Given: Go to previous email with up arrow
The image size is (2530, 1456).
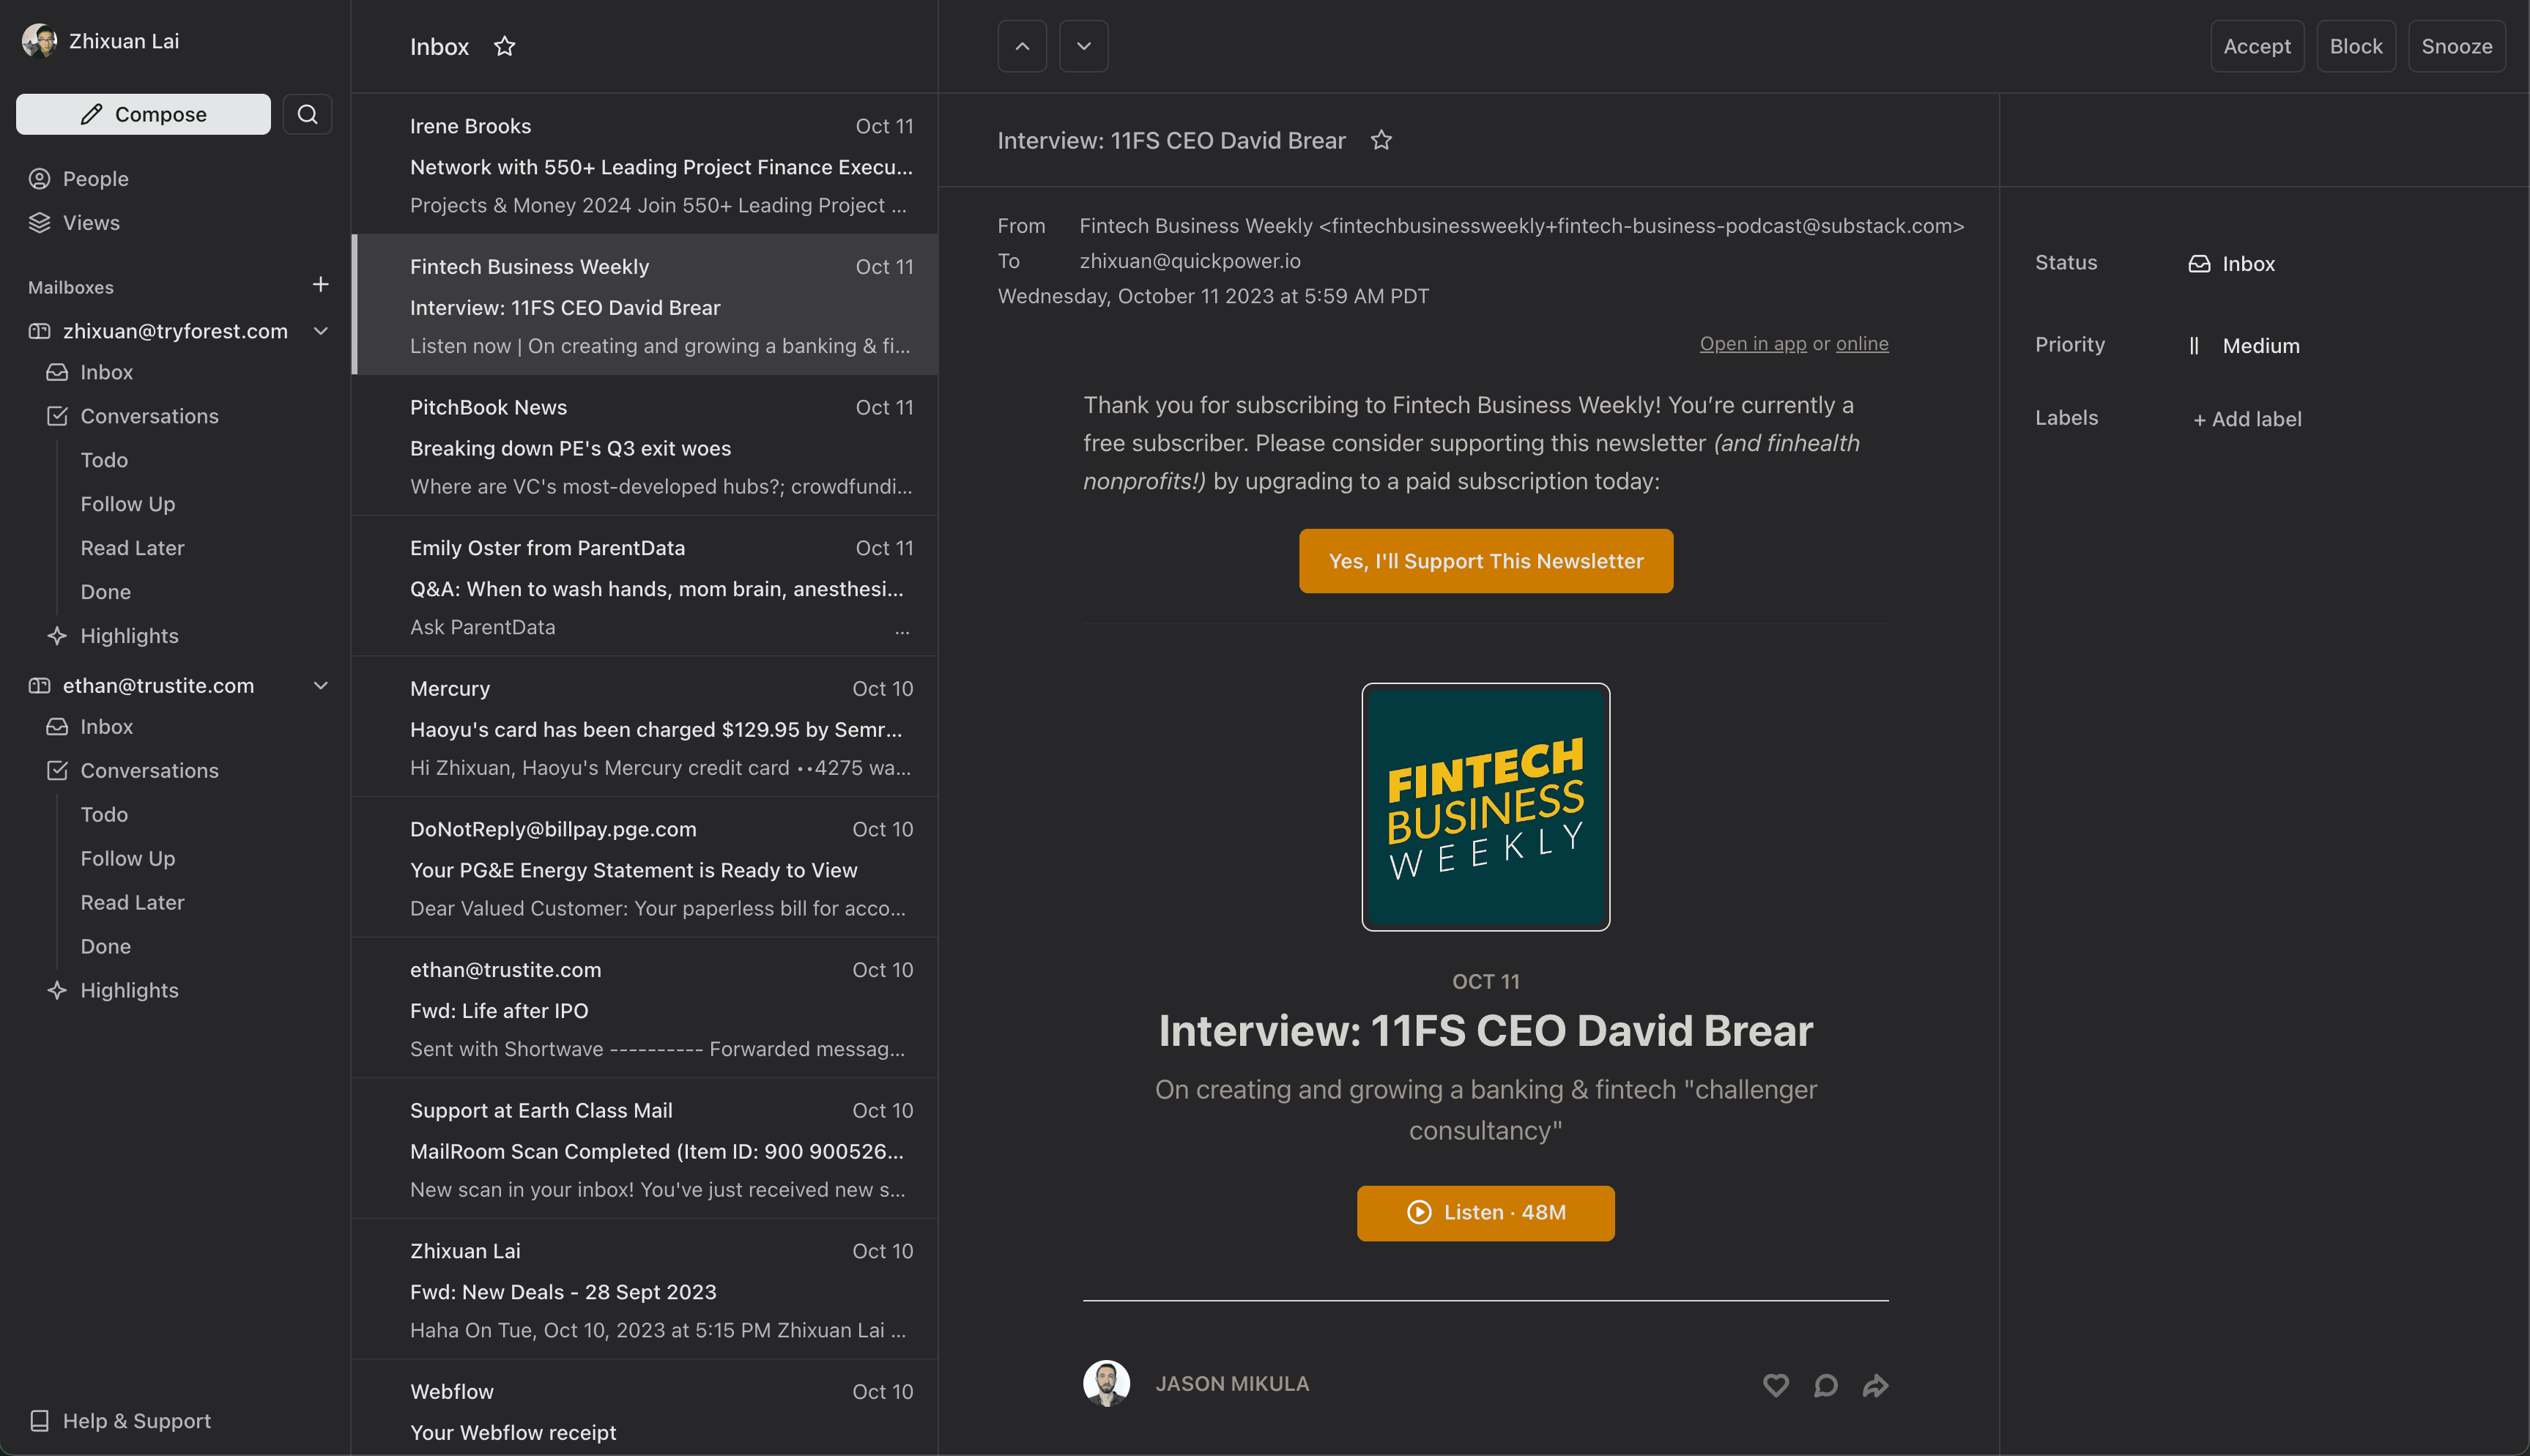Looking at the screenshot, I should click(x=1022, y=47).
